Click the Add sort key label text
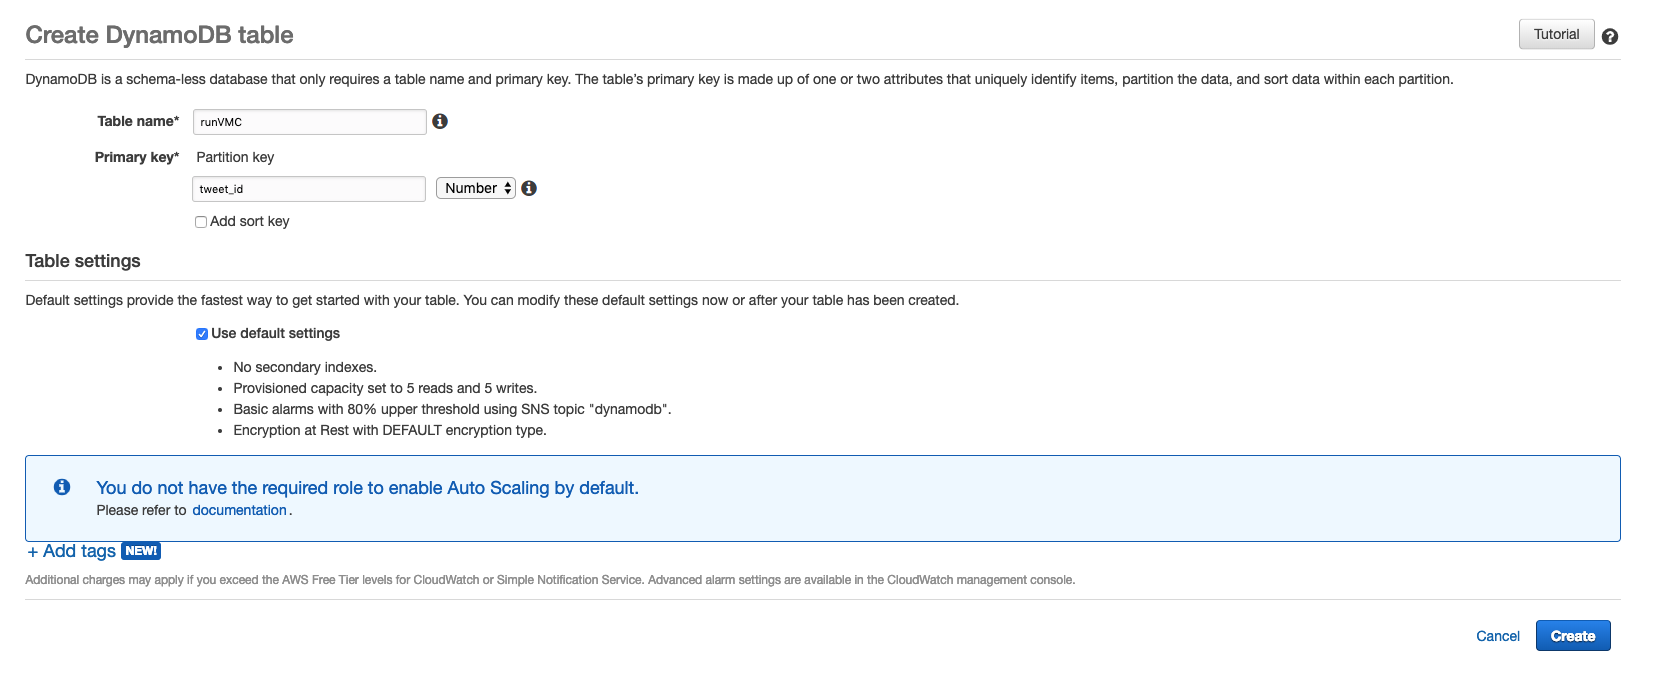The height and width of the screenshot is (686, 1664). [250, 221]
